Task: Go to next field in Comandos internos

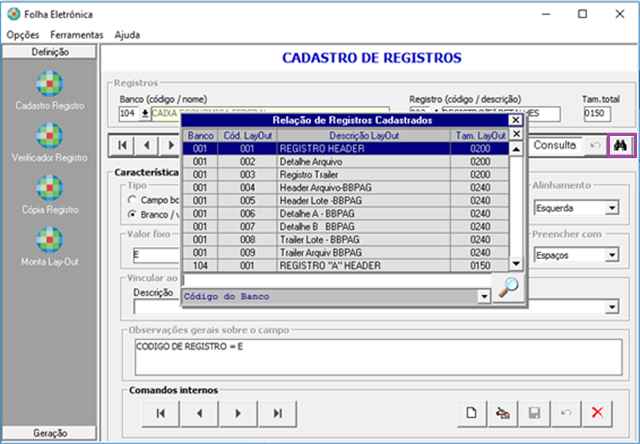Action: pos(238,413)
